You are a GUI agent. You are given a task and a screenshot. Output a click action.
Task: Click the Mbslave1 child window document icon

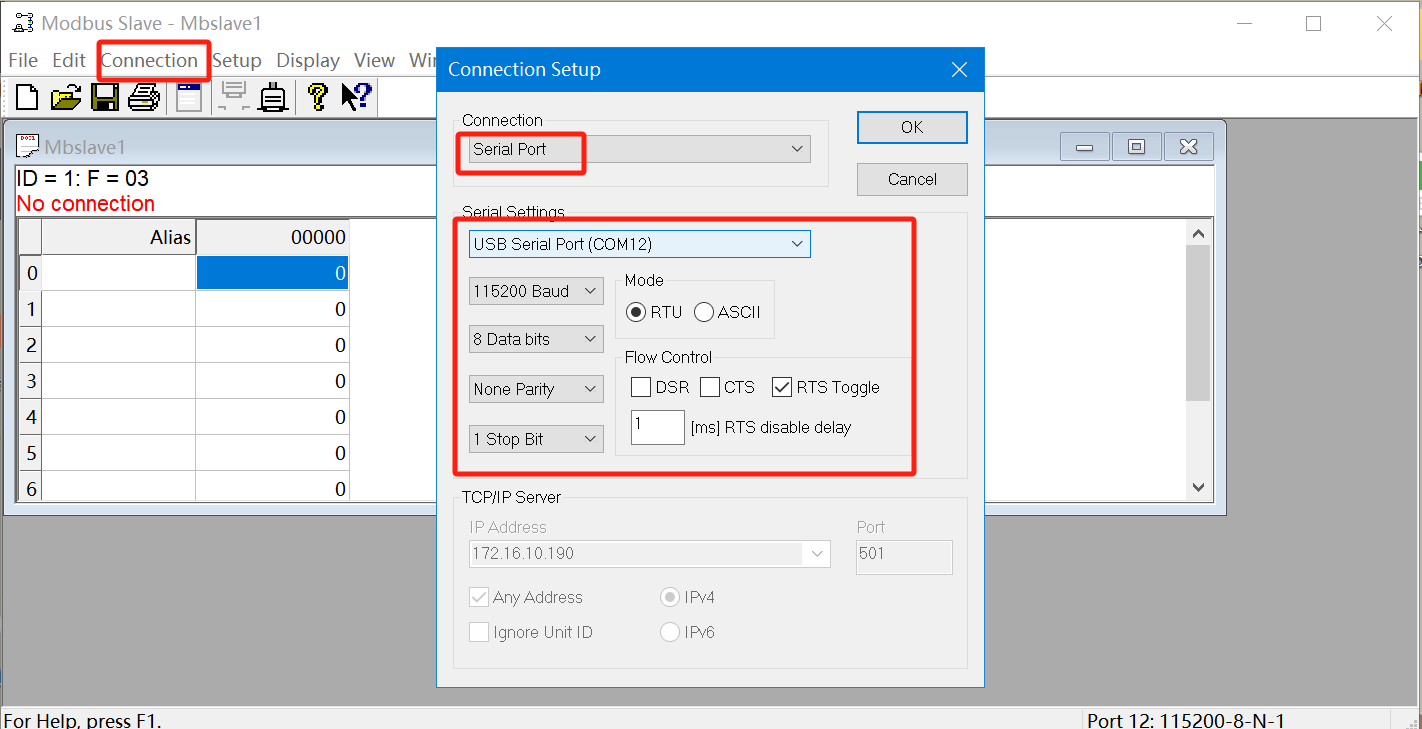coord(28,146)
